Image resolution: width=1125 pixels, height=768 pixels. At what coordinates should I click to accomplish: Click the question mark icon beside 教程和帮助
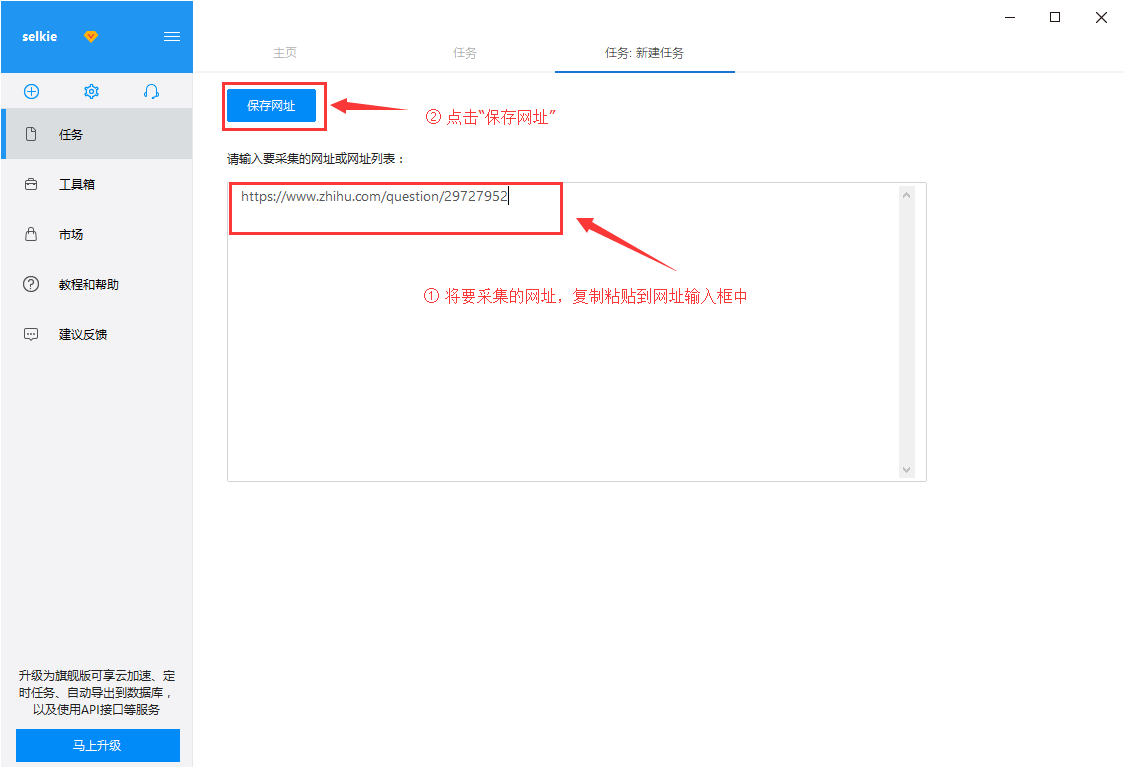click(x=31, y=284)
